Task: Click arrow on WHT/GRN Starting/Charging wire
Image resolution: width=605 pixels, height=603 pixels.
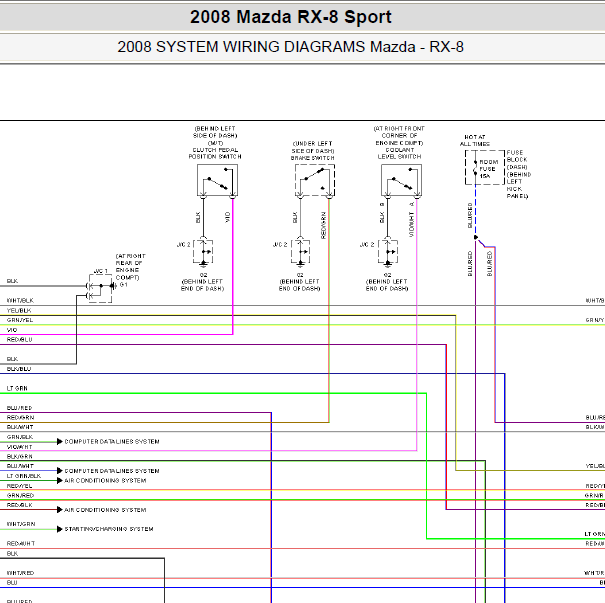Action: click(60, 529)
